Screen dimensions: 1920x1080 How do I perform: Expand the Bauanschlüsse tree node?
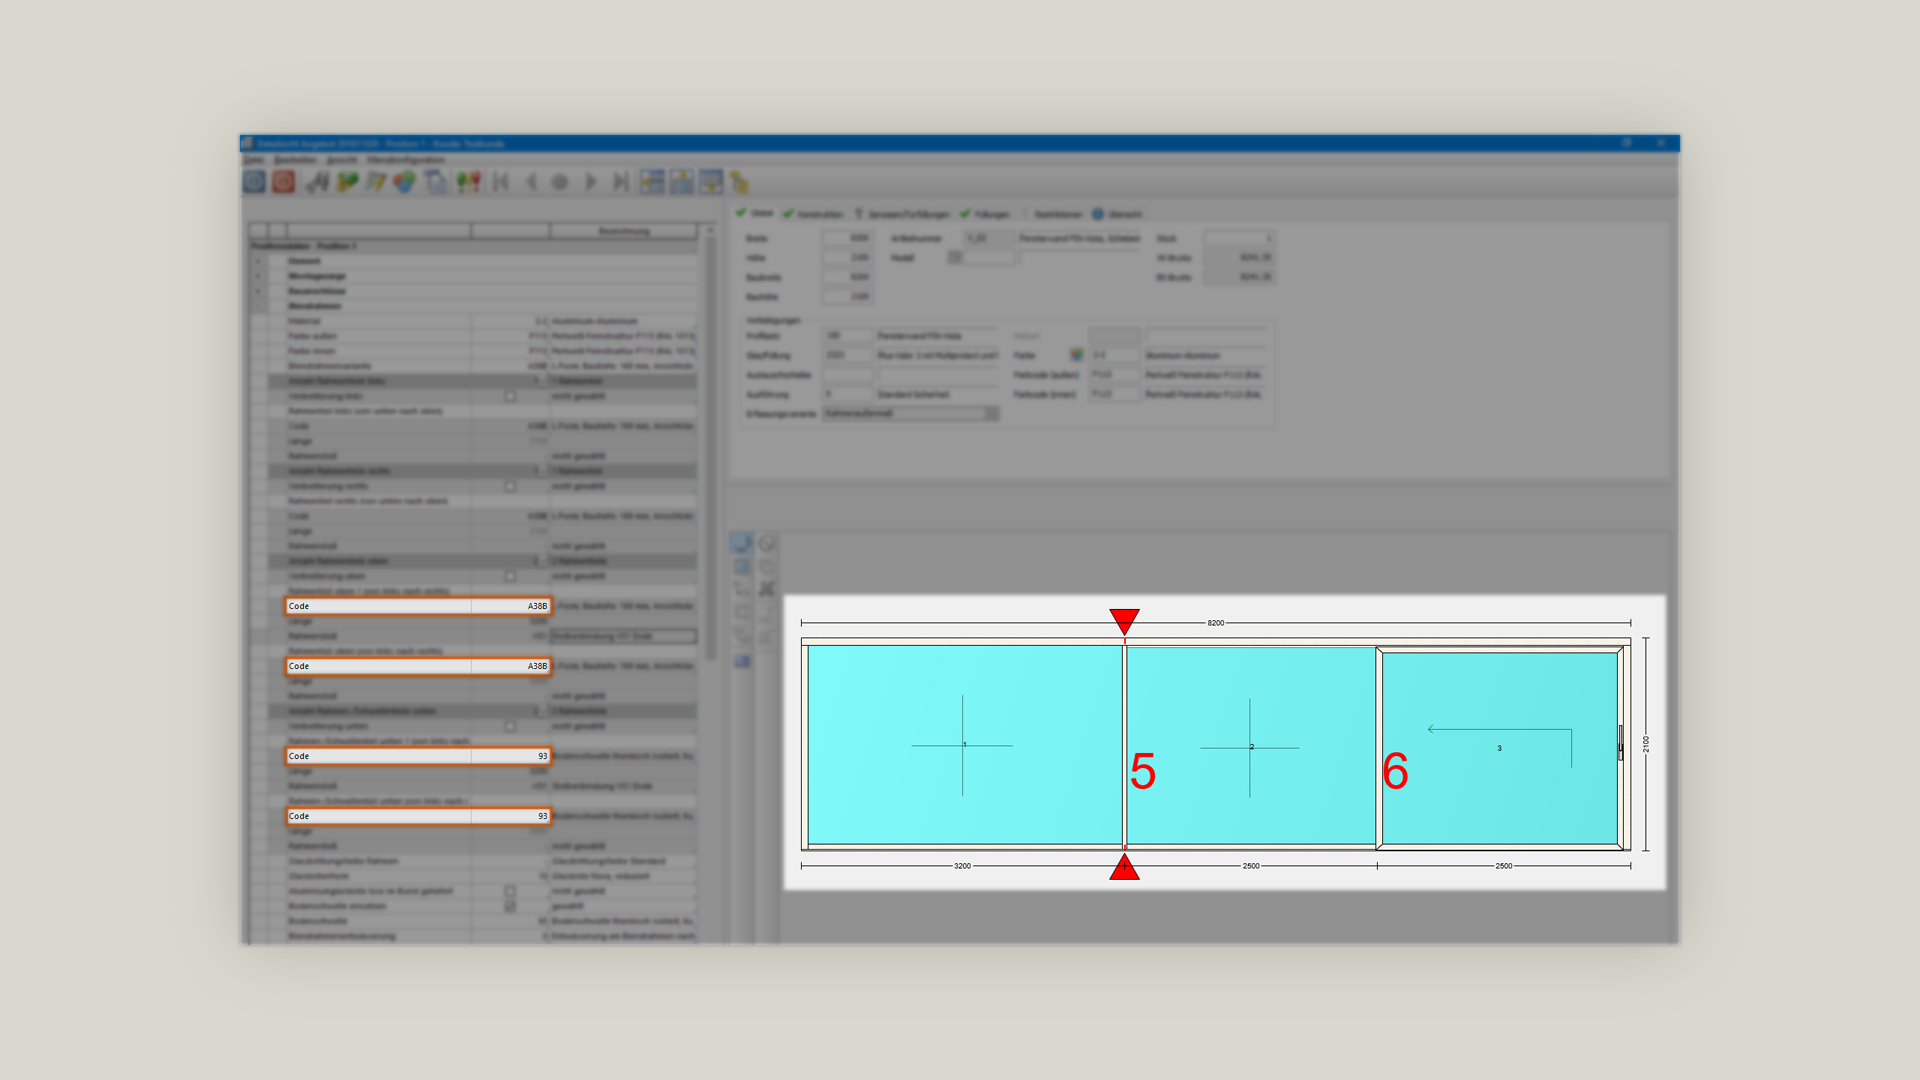pos(258,291)
